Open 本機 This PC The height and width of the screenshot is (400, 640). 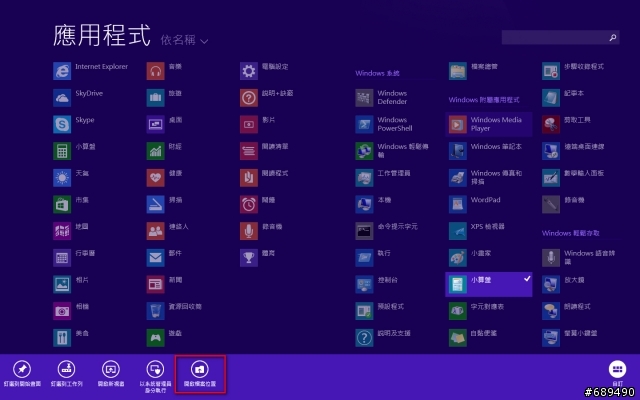(x=373, y=204)
